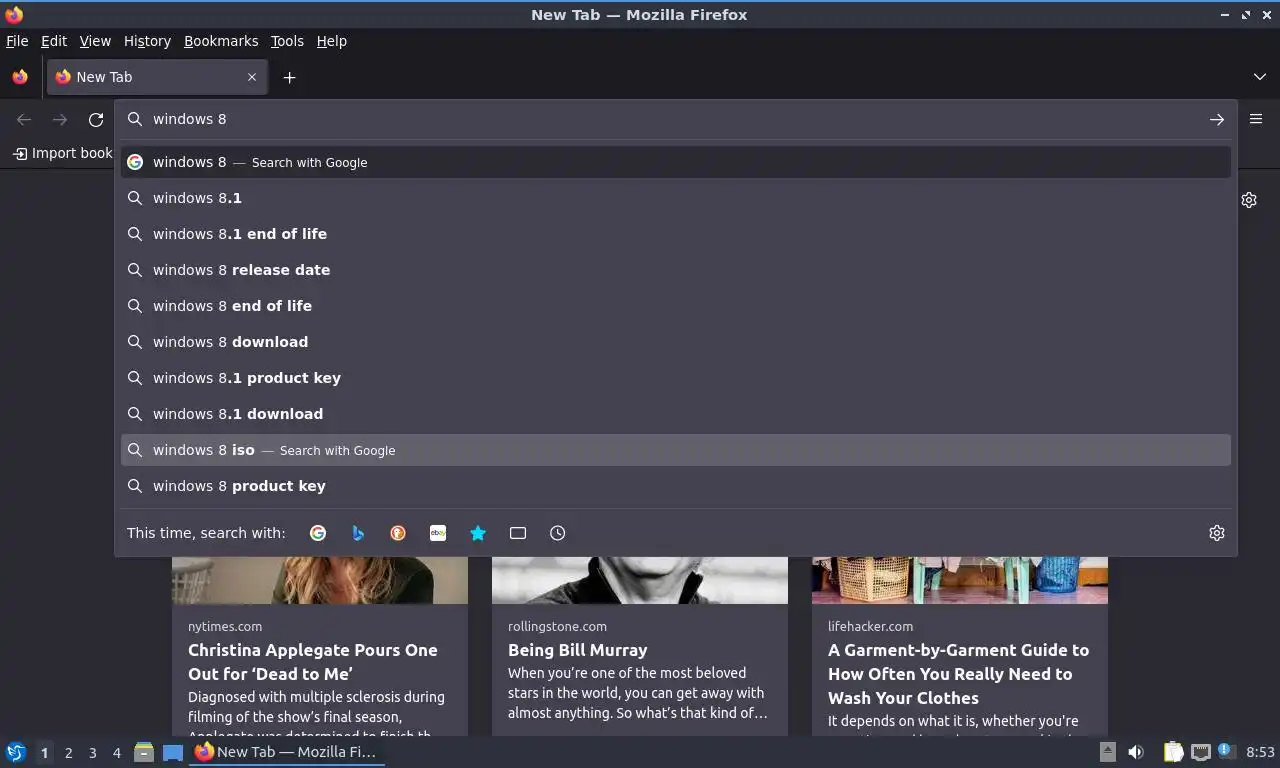Open the Firefox application hamburger menu
The width and height of the screenshot is (1280, 768).
1256,119
